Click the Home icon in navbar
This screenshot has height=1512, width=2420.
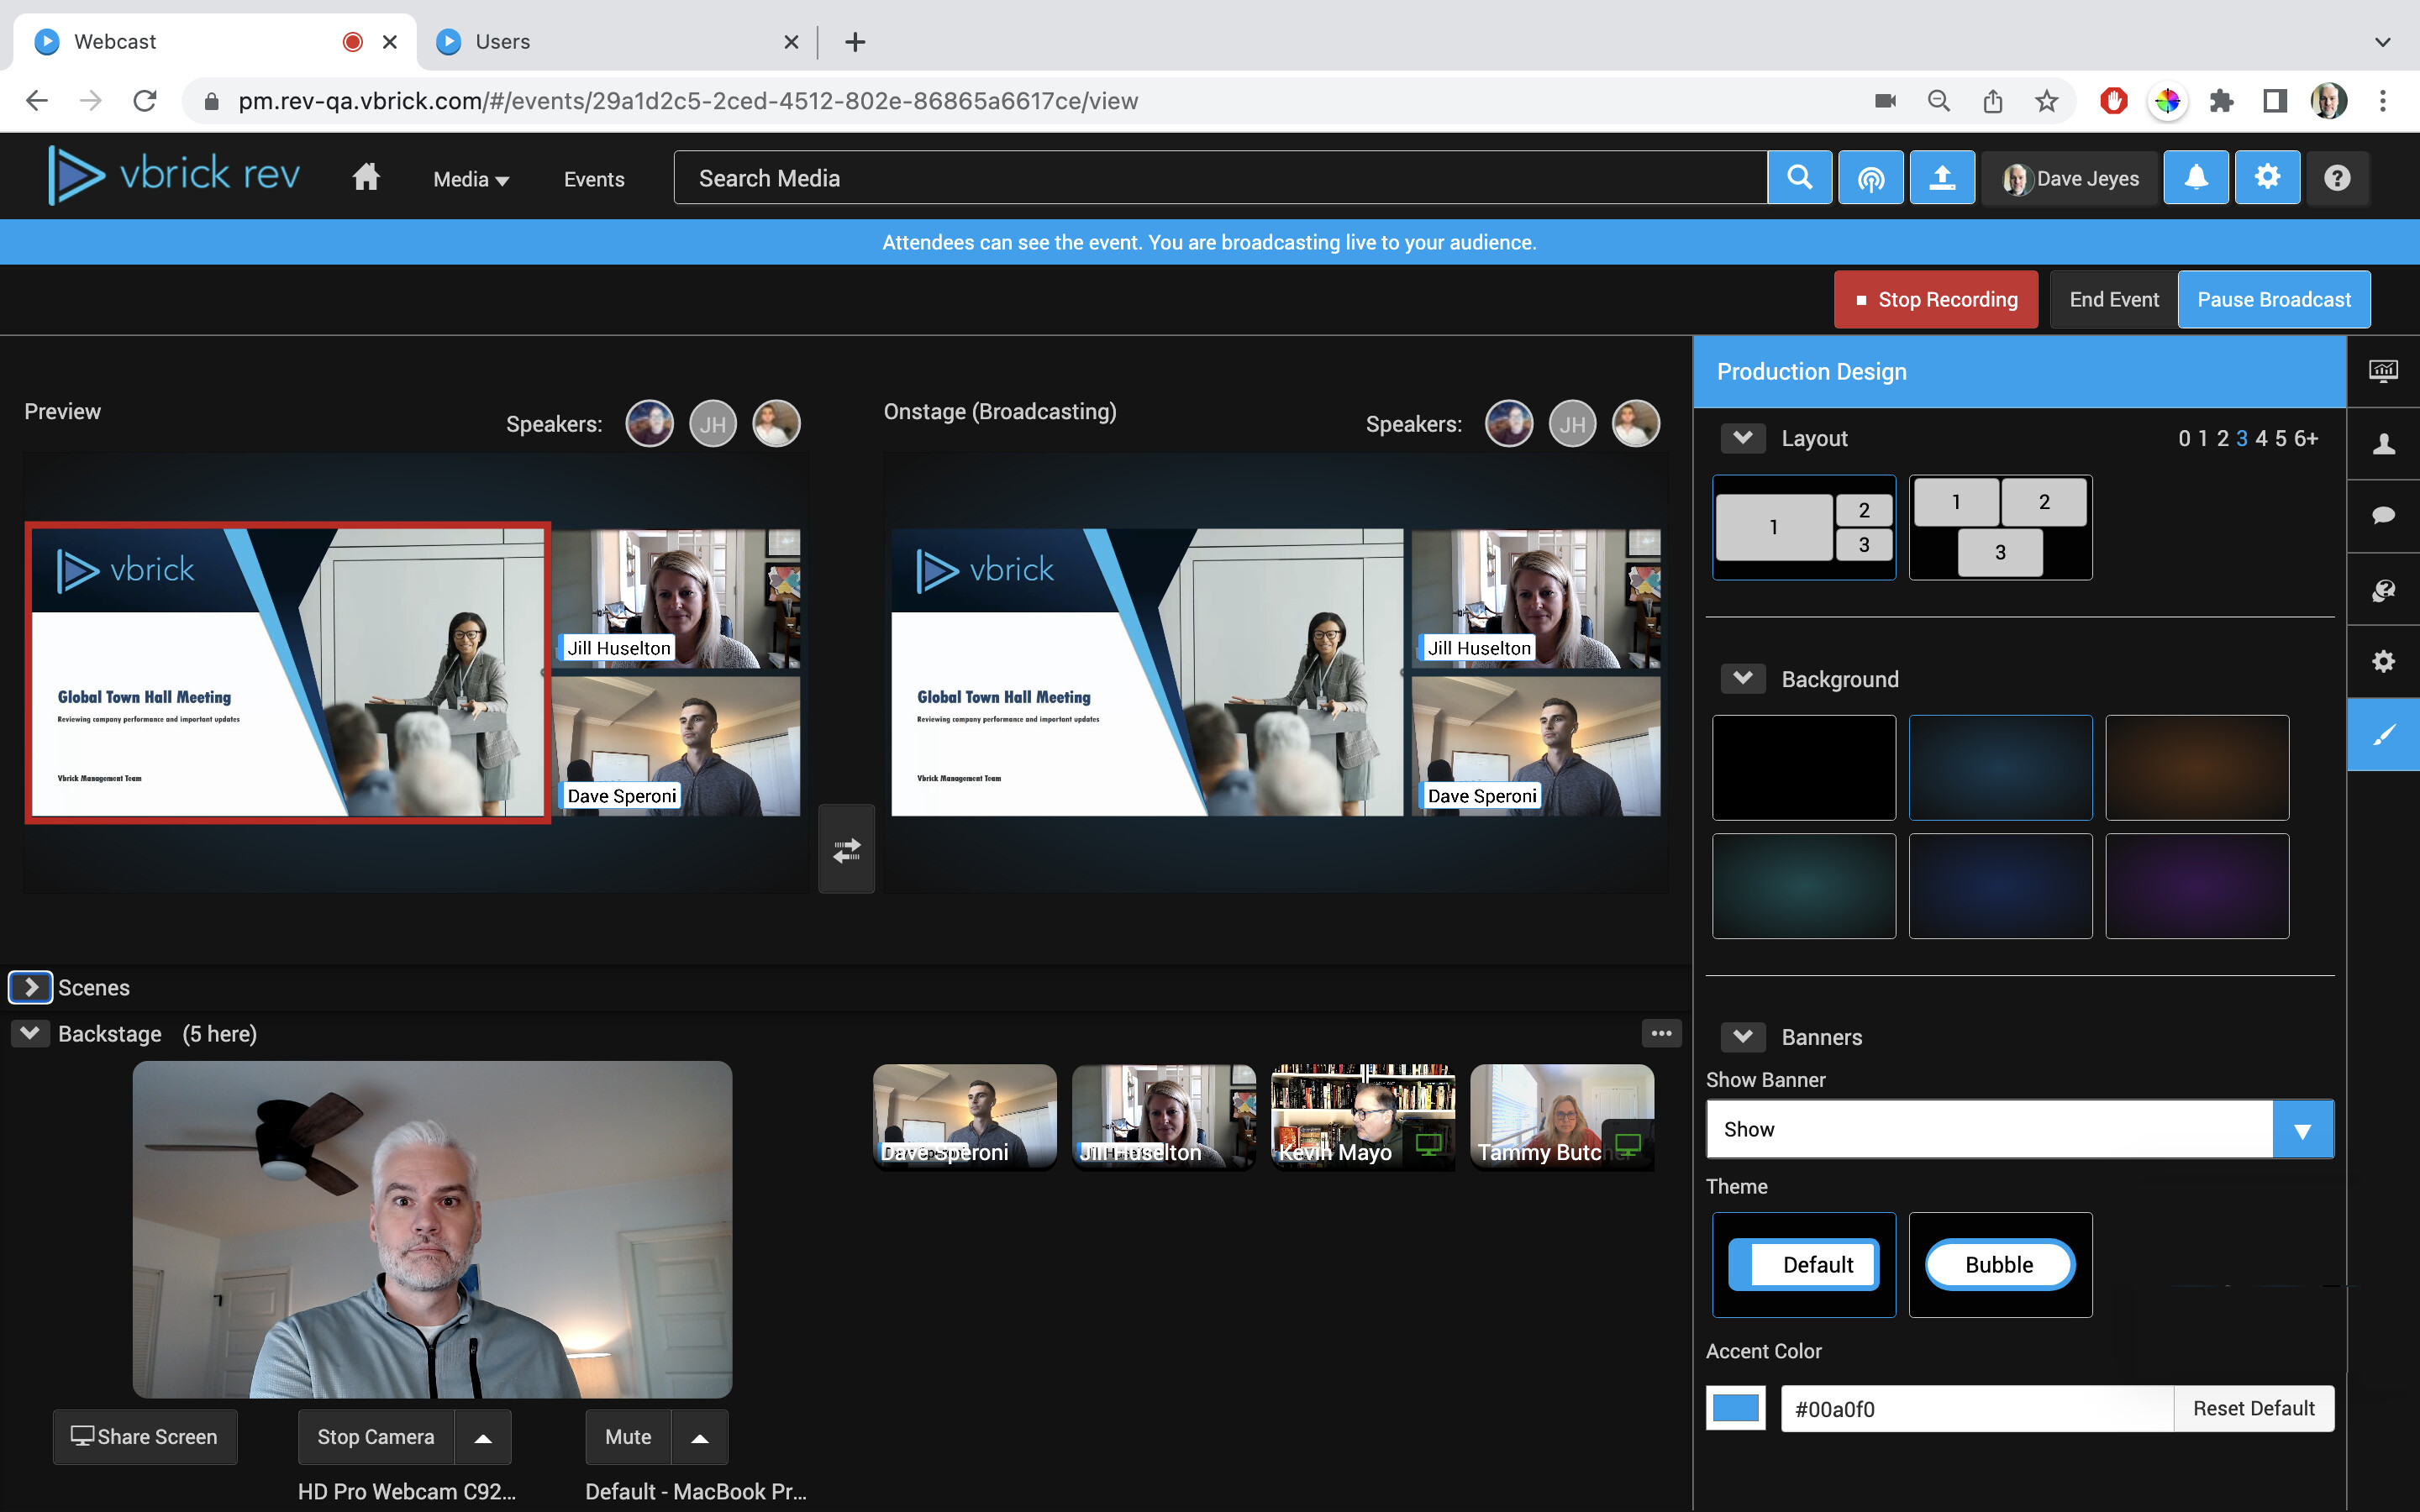tap(366, 178)
